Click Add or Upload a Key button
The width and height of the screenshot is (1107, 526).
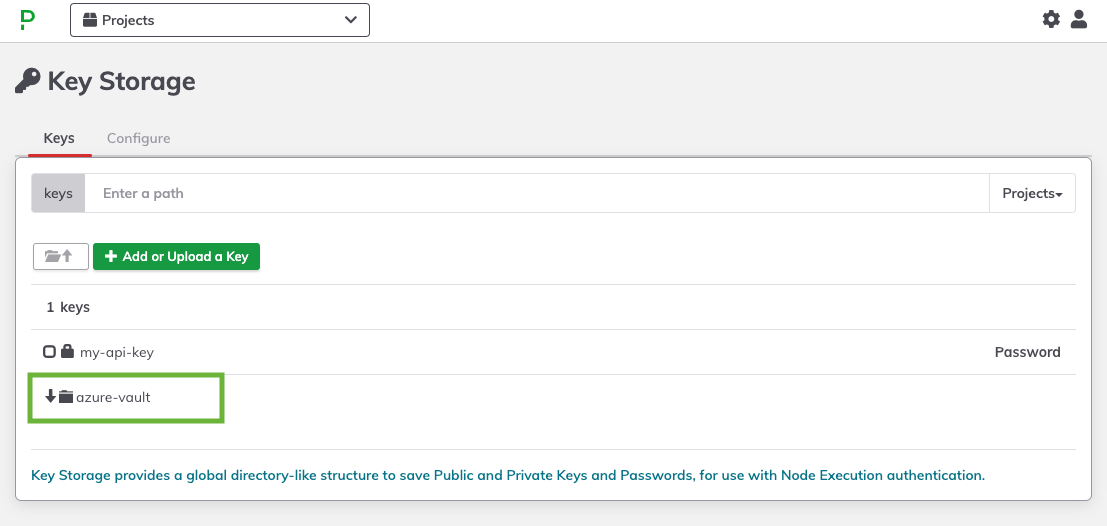pos(176,256)
